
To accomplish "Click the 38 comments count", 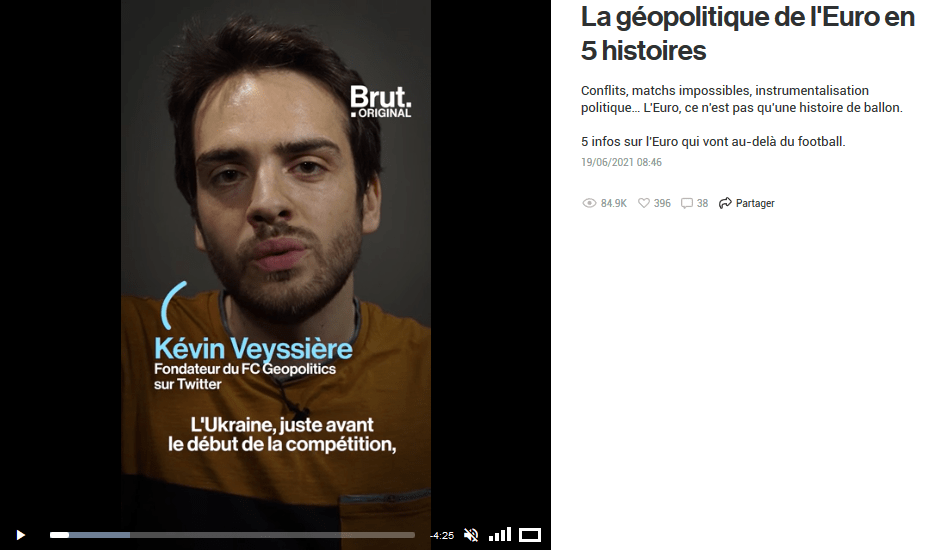I will [702, 204].
